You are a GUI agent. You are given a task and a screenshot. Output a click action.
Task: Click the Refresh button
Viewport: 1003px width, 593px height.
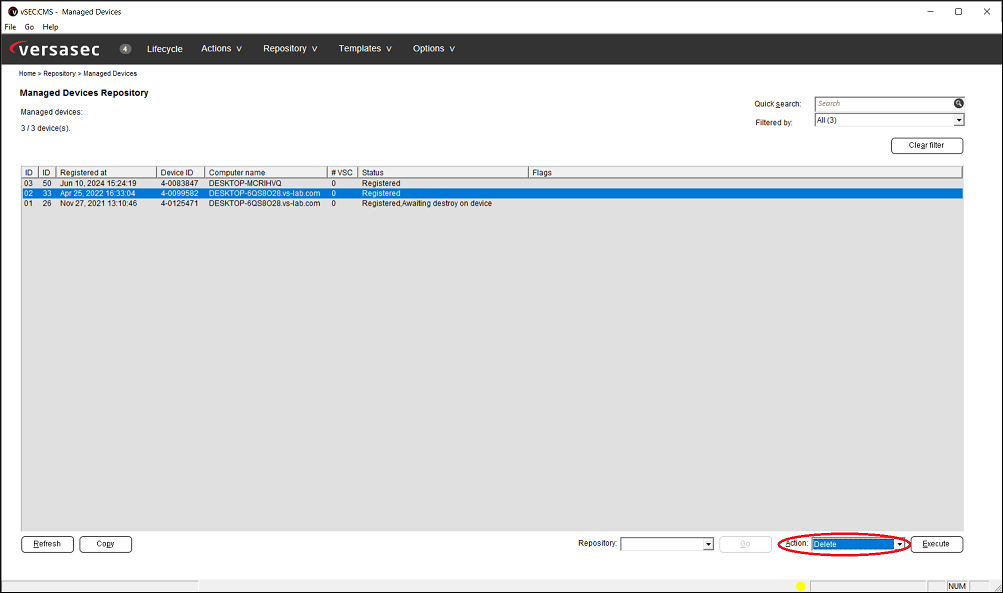tap(47, 544)
